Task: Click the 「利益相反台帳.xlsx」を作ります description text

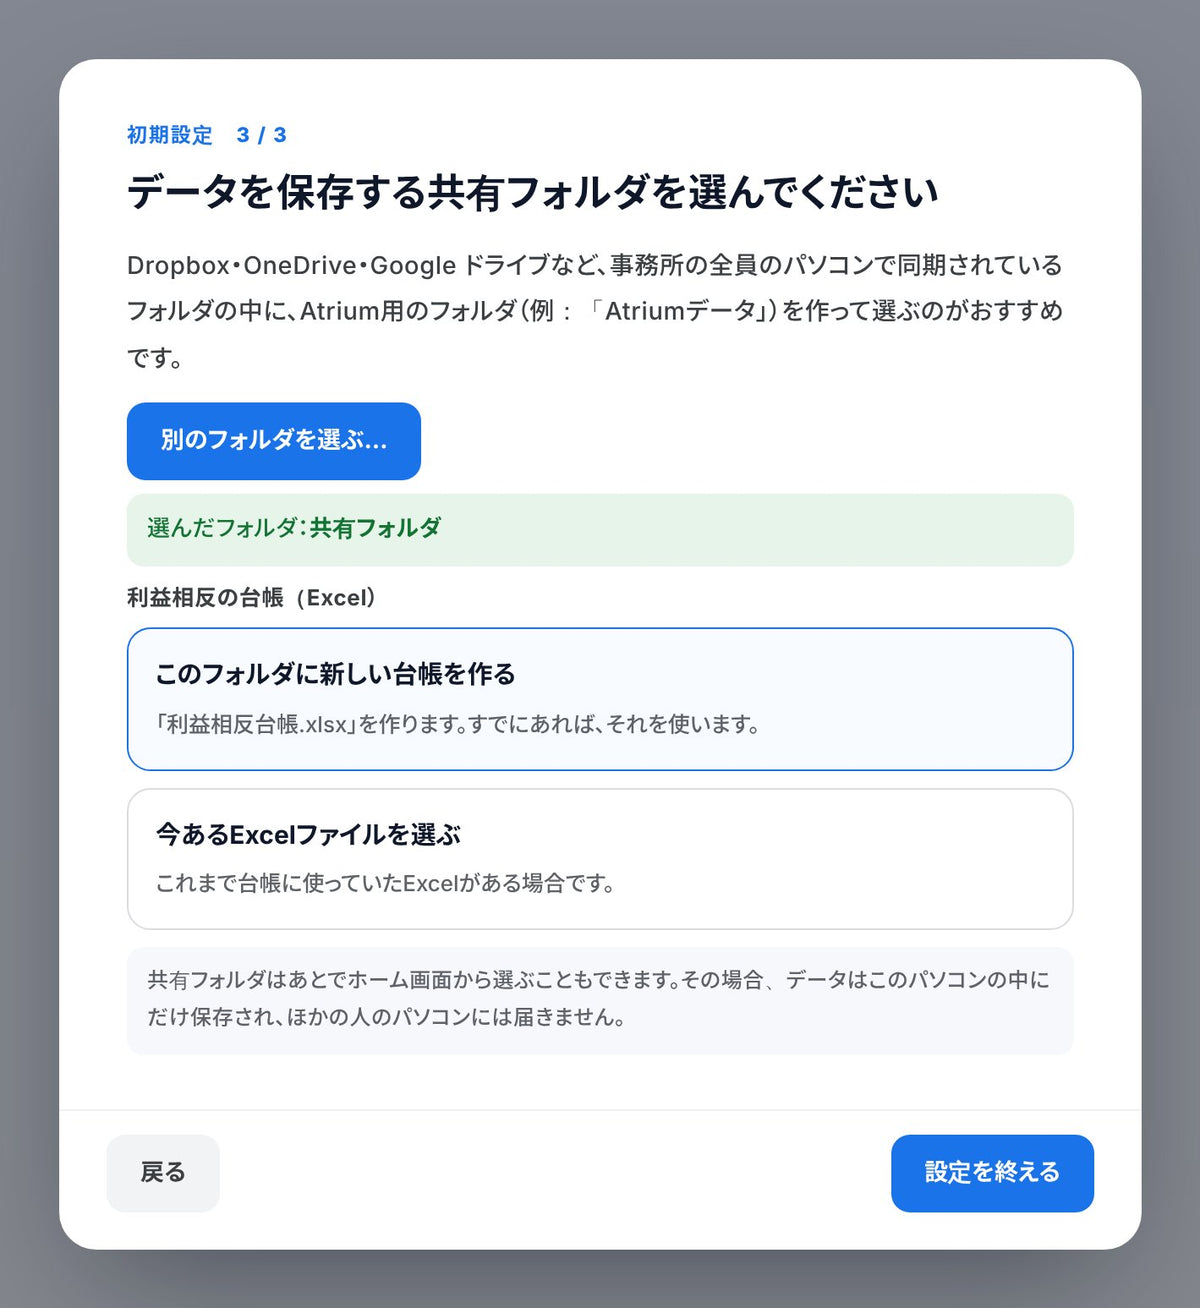Action: 458,724
